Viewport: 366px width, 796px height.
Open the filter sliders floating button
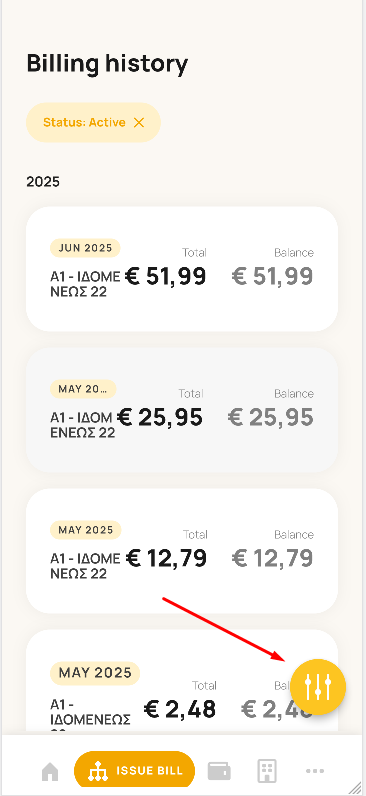[318, 687]
